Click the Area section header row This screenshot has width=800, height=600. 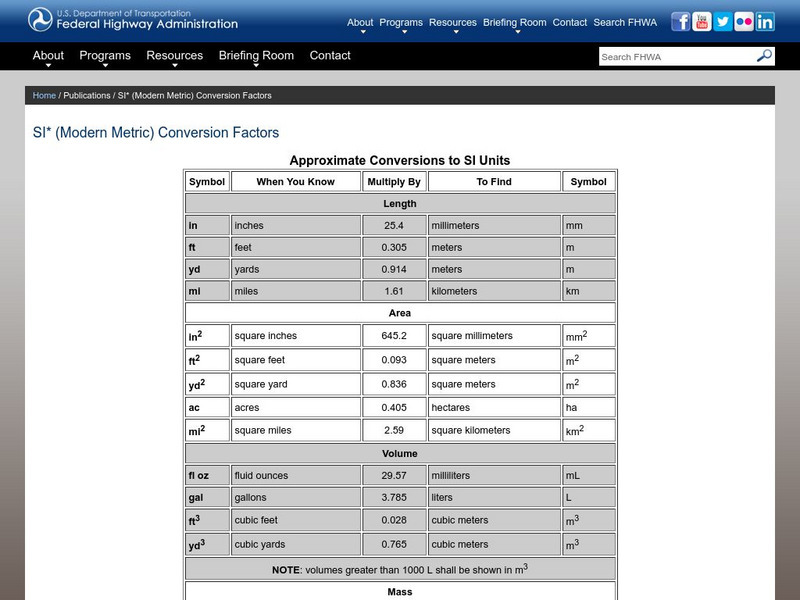point(400,313)
